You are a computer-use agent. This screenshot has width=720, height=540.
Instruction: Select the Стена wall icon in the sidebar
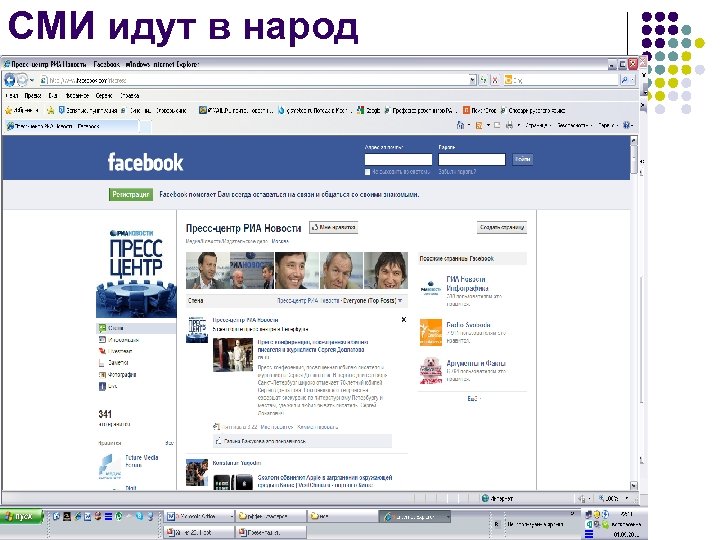[102, 328]
